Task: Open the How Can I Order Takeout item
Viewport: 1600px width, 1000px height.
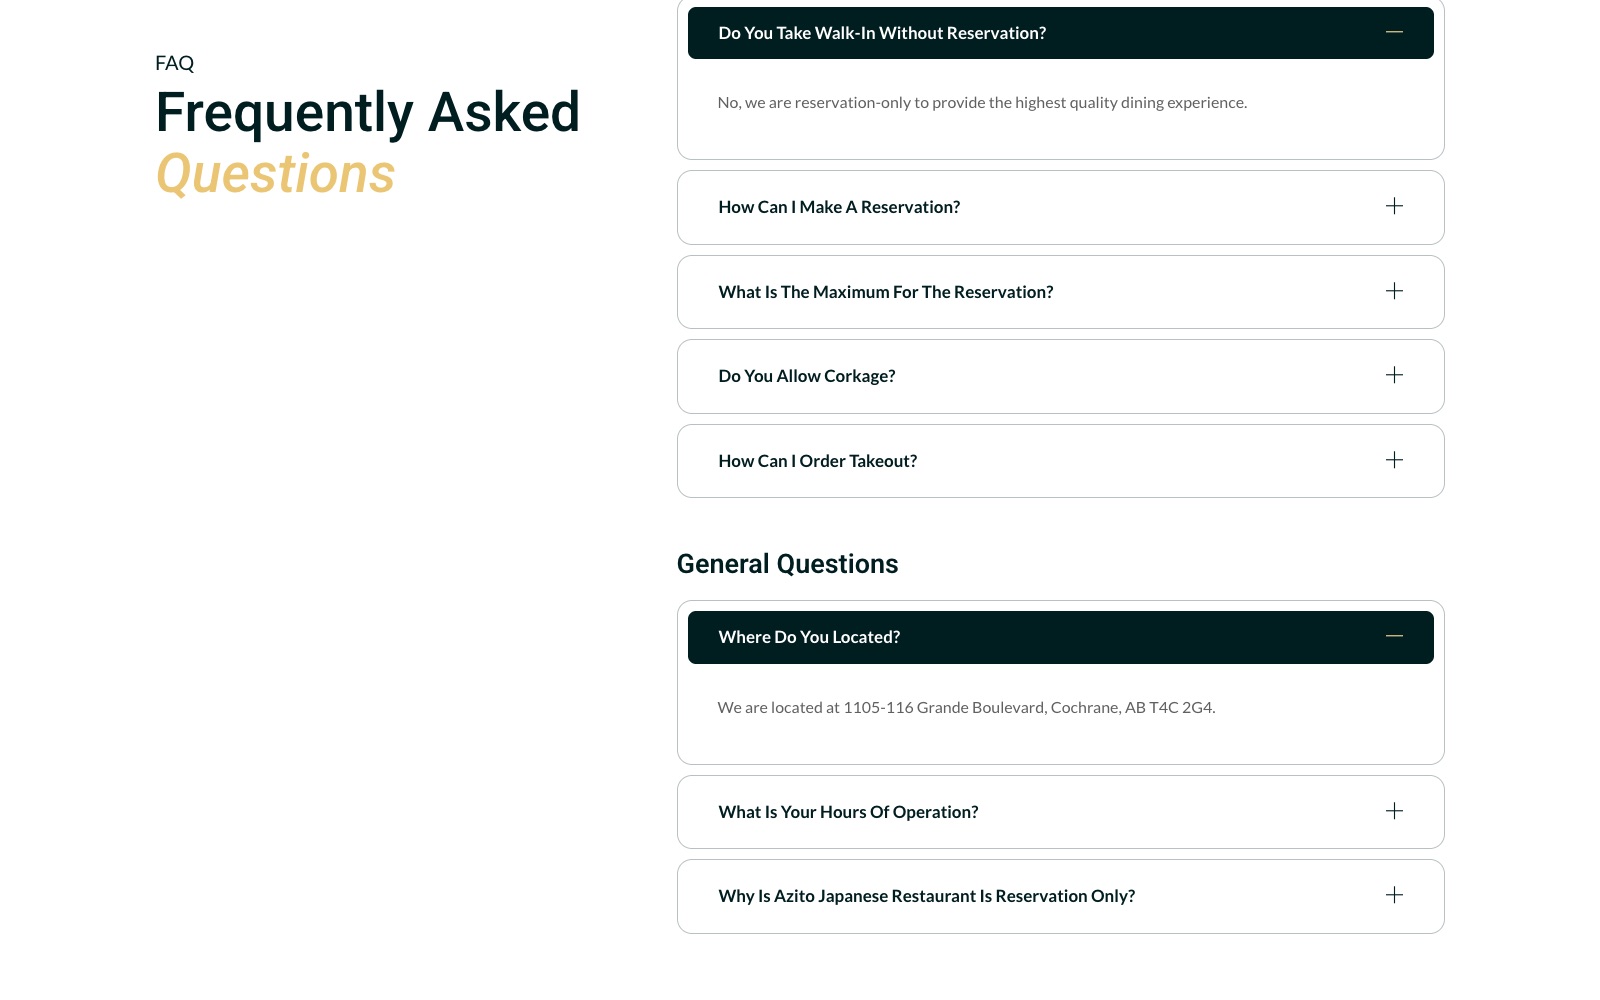Action: pos(1060,461)
